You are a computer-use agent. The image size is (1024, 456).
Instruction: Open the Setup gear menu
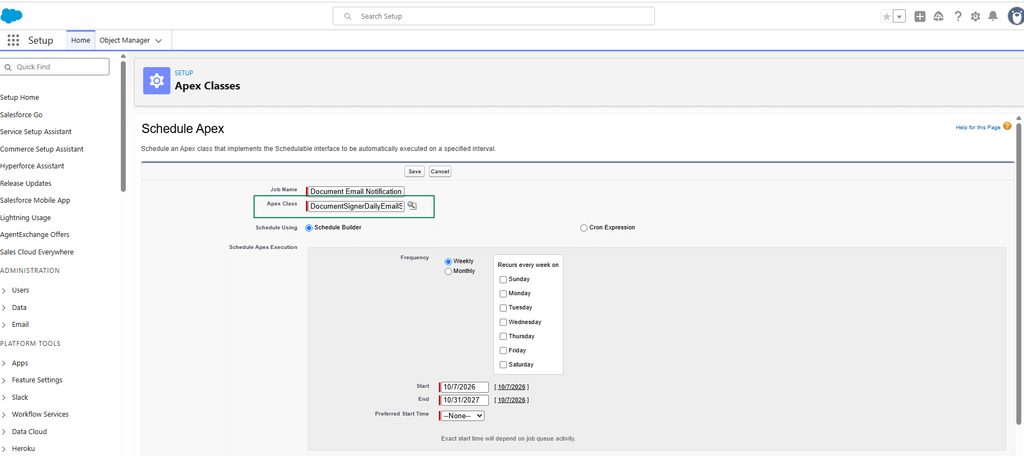coord(975,16)
